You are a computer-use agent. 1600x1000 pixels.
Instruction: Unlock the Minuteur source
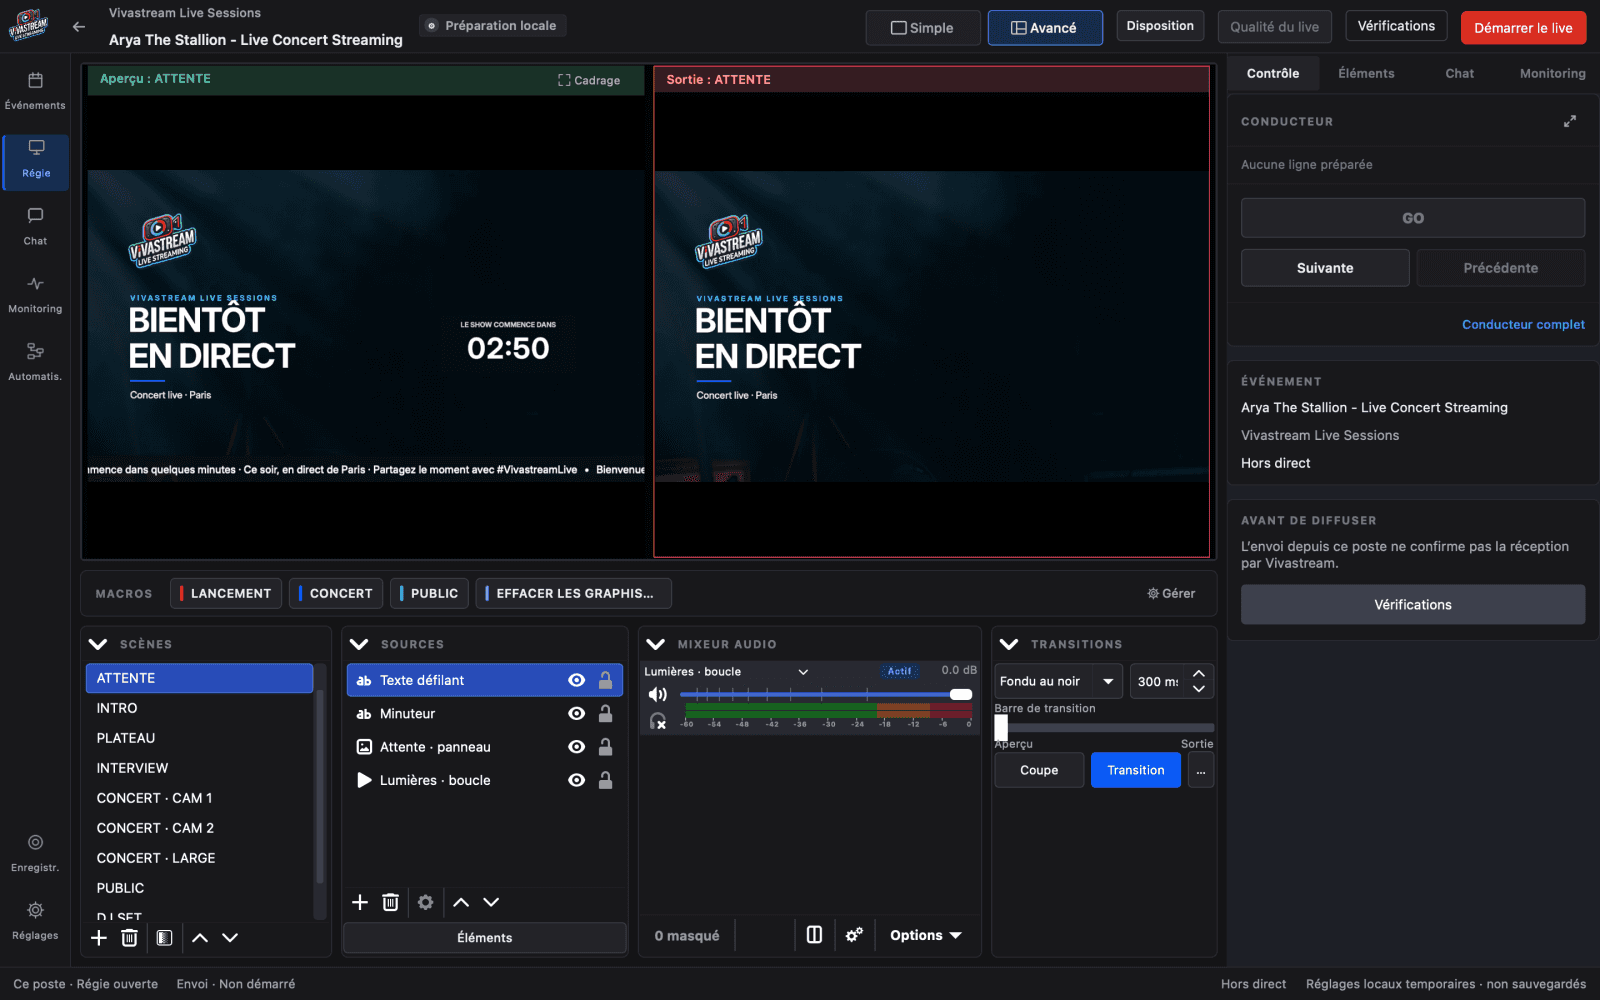coord(605,714)
